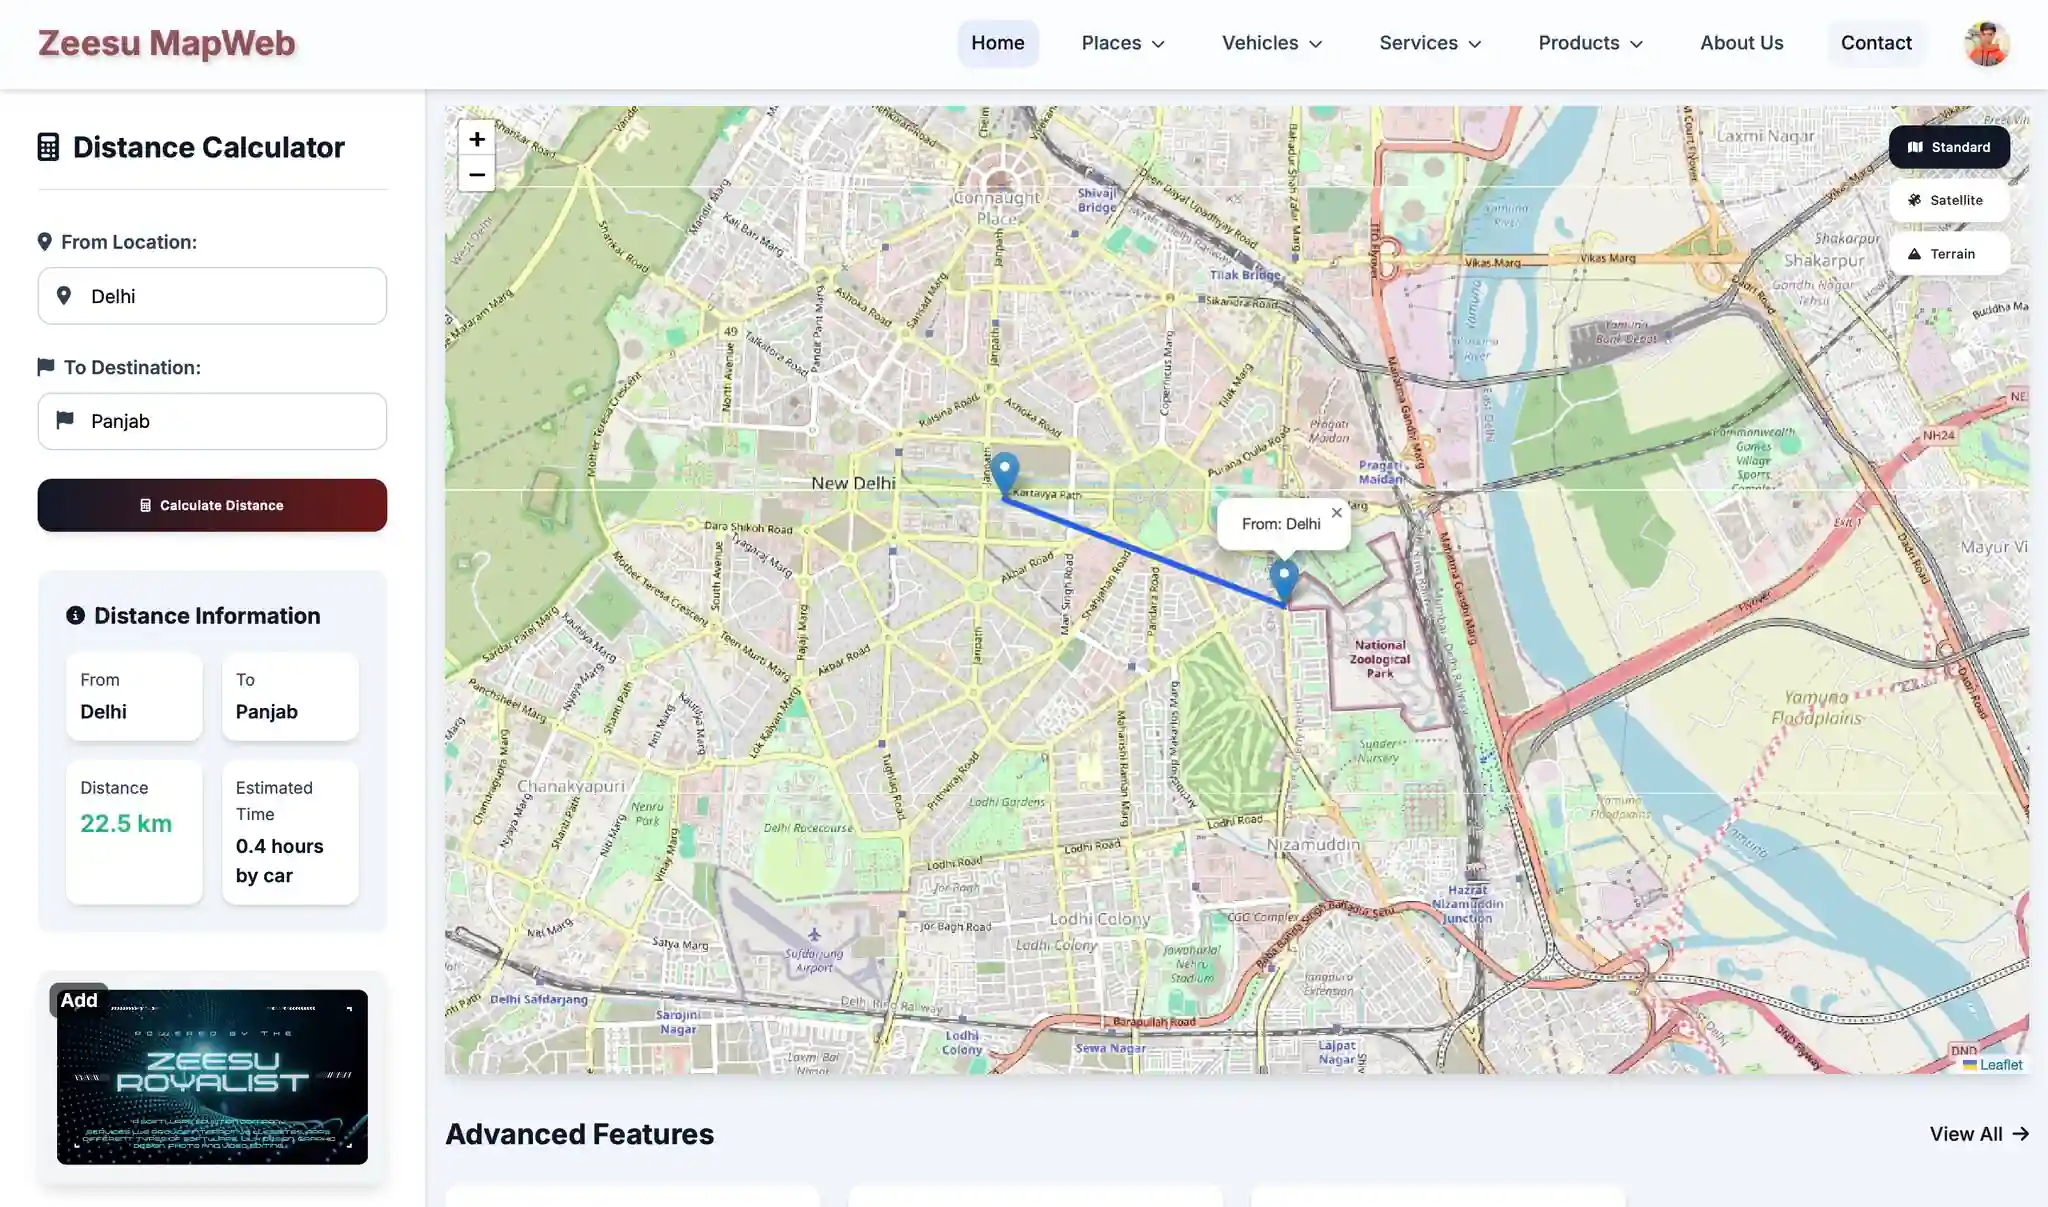2048x1207 pixels.
Task: Focus the To Destination input containing Panjab
Action: pos(212,421)
